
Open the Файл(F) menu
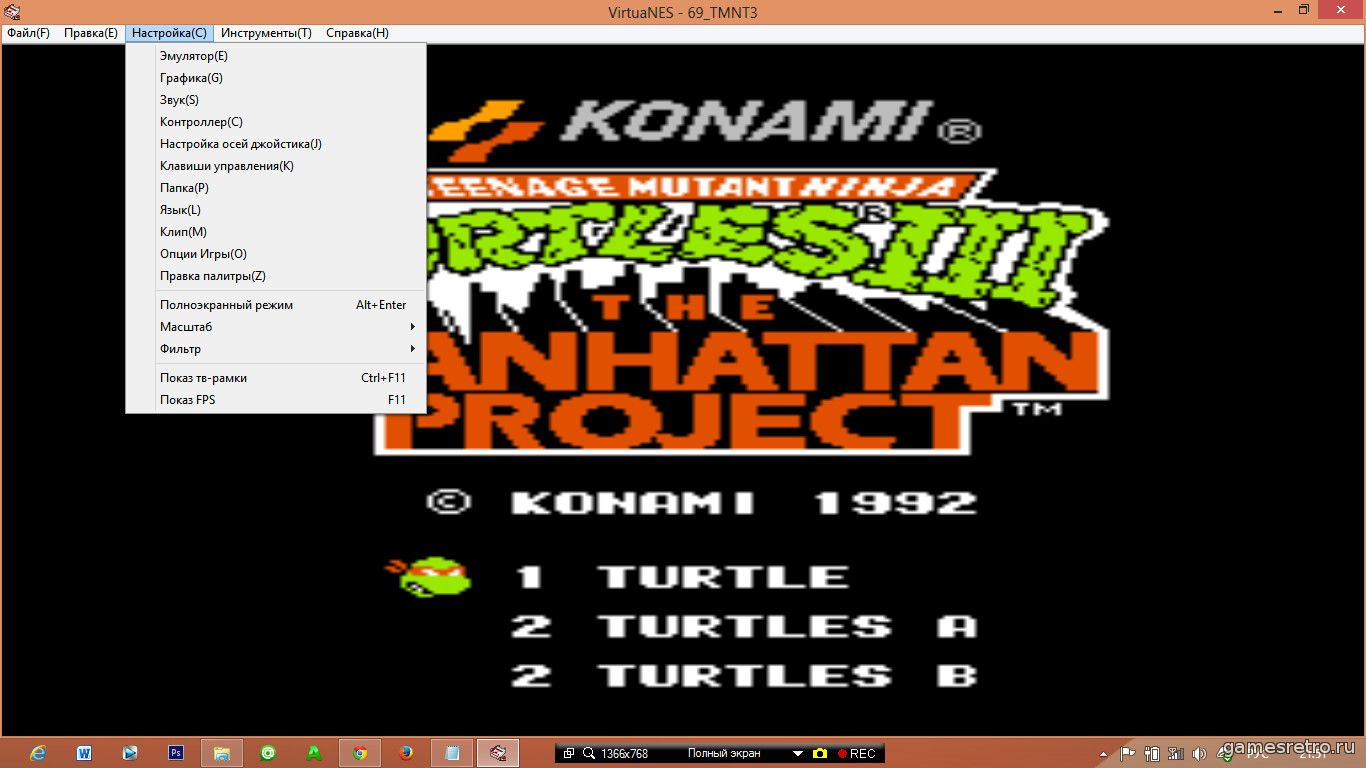pos(28,33)
